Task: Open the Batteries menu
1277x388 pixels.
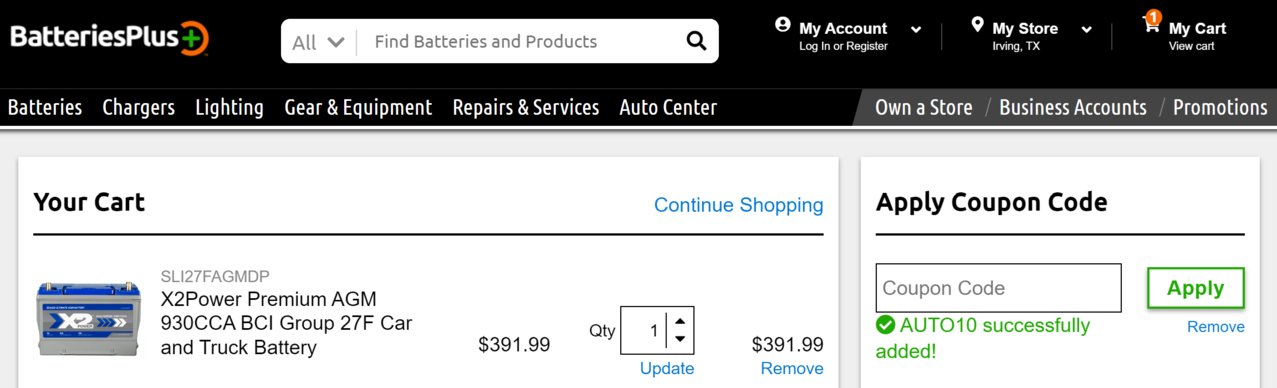Action: point(45,107)
